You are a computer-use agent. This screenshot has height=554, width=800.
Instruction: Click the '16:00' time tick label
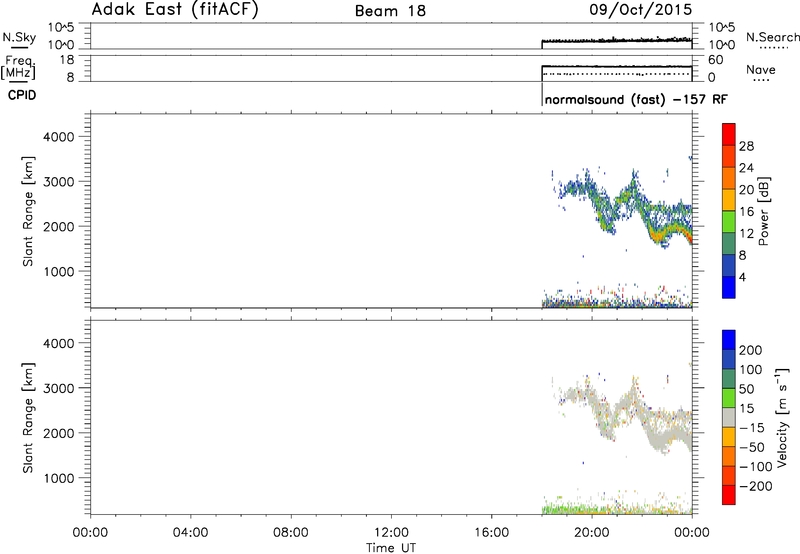pyautogui.click(x=491, y=533)
